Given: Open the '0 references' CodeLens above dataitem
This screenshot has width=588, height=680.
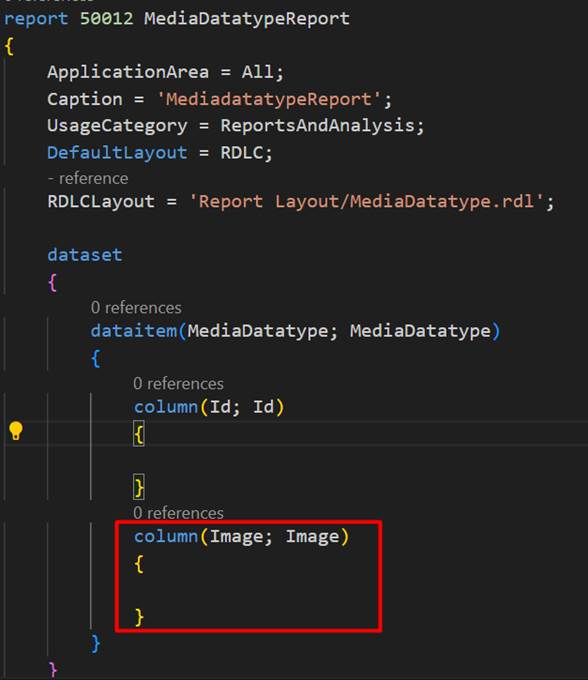Looking at the screenshot, I should pyautogui.click(x=136, y=308).
